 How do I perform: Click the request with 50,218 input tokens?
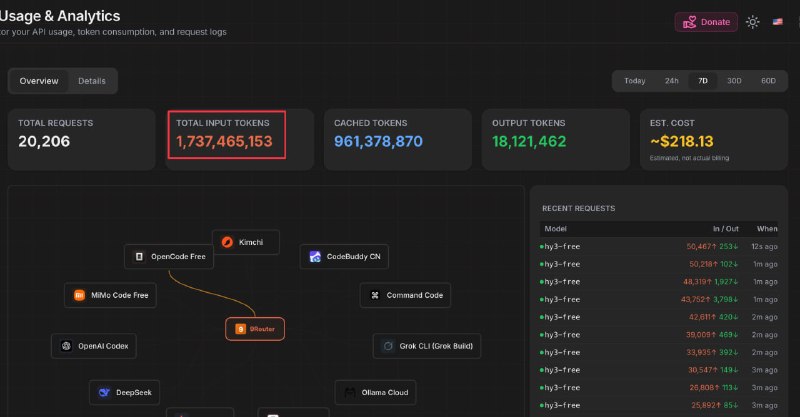(659, 264)
